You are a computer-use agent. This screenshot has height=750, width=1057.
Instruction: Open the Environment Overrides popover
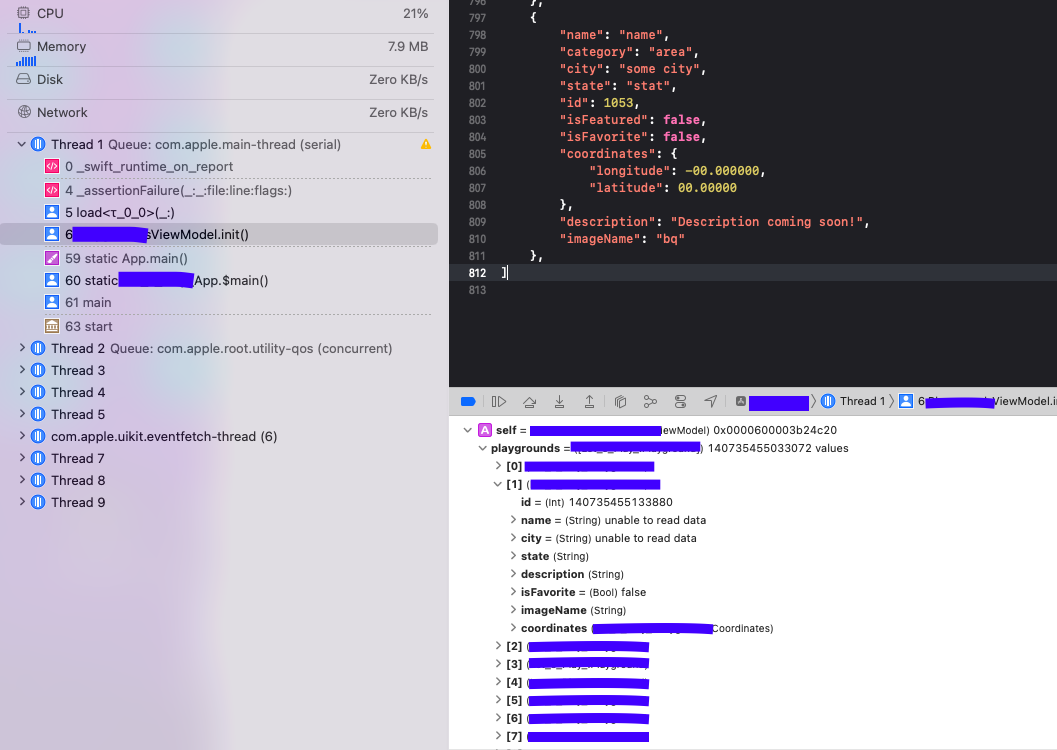[680, 400]
